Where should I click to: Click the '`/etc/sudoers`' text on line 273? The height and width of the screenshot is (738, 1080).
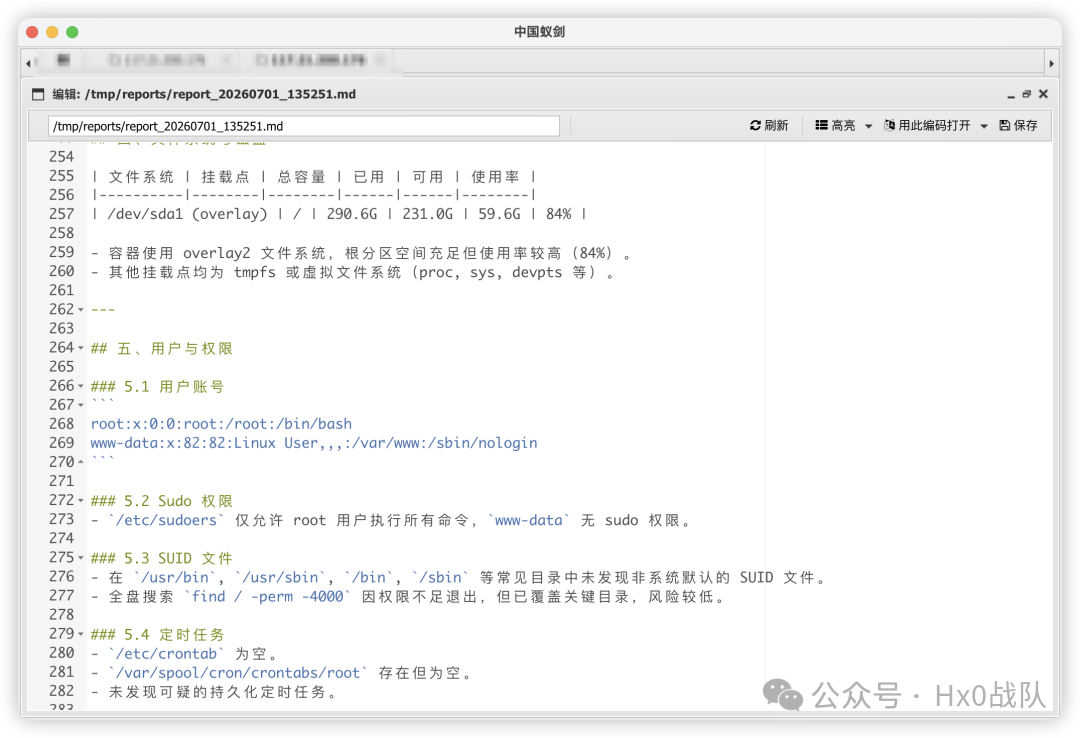166,520
